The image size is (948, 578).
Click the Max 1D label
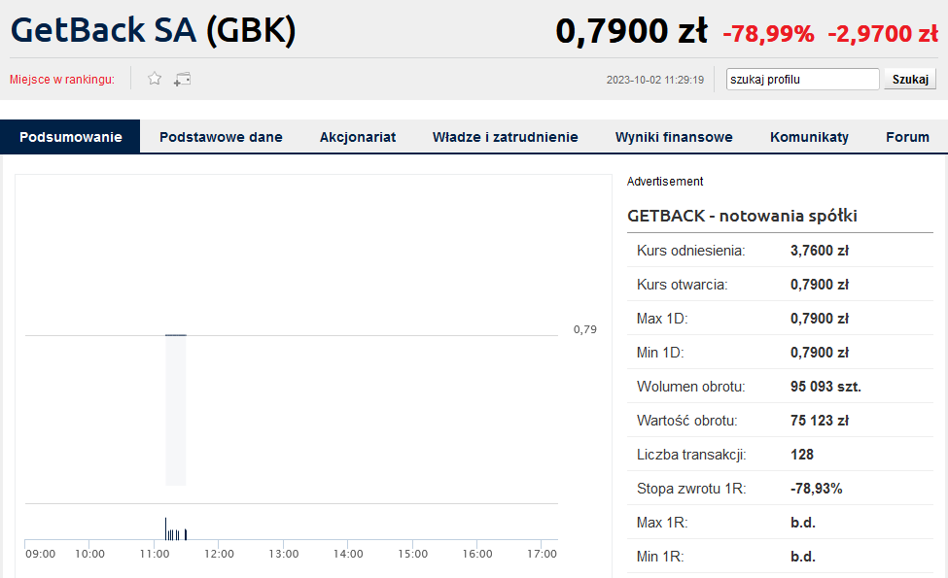click(662, 319)
